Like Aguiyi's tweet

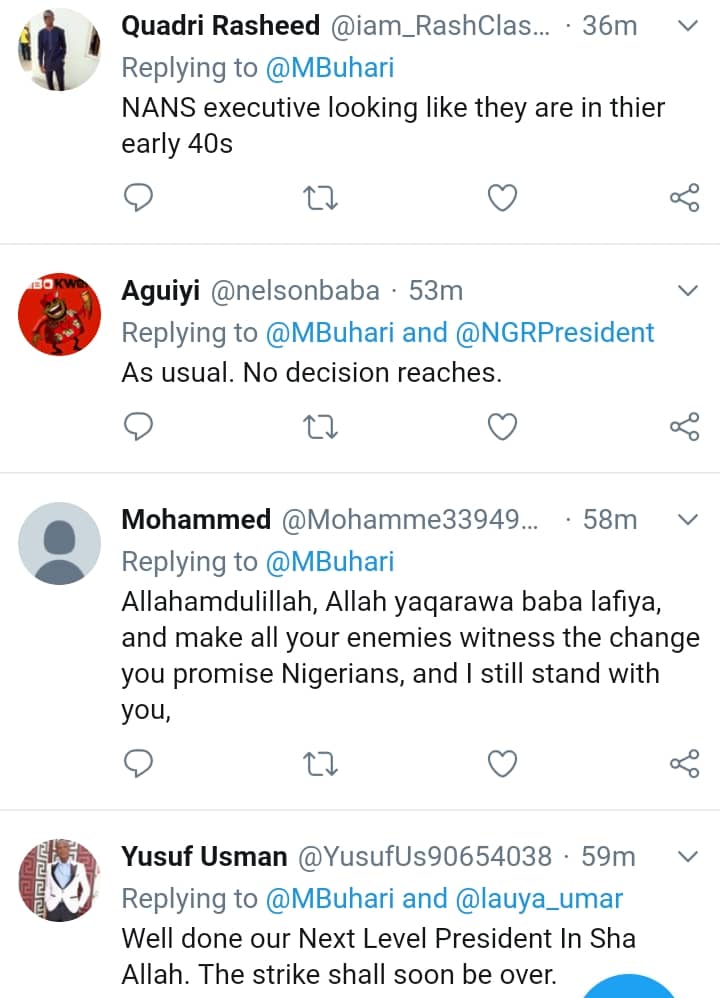(x=502, y=427)
